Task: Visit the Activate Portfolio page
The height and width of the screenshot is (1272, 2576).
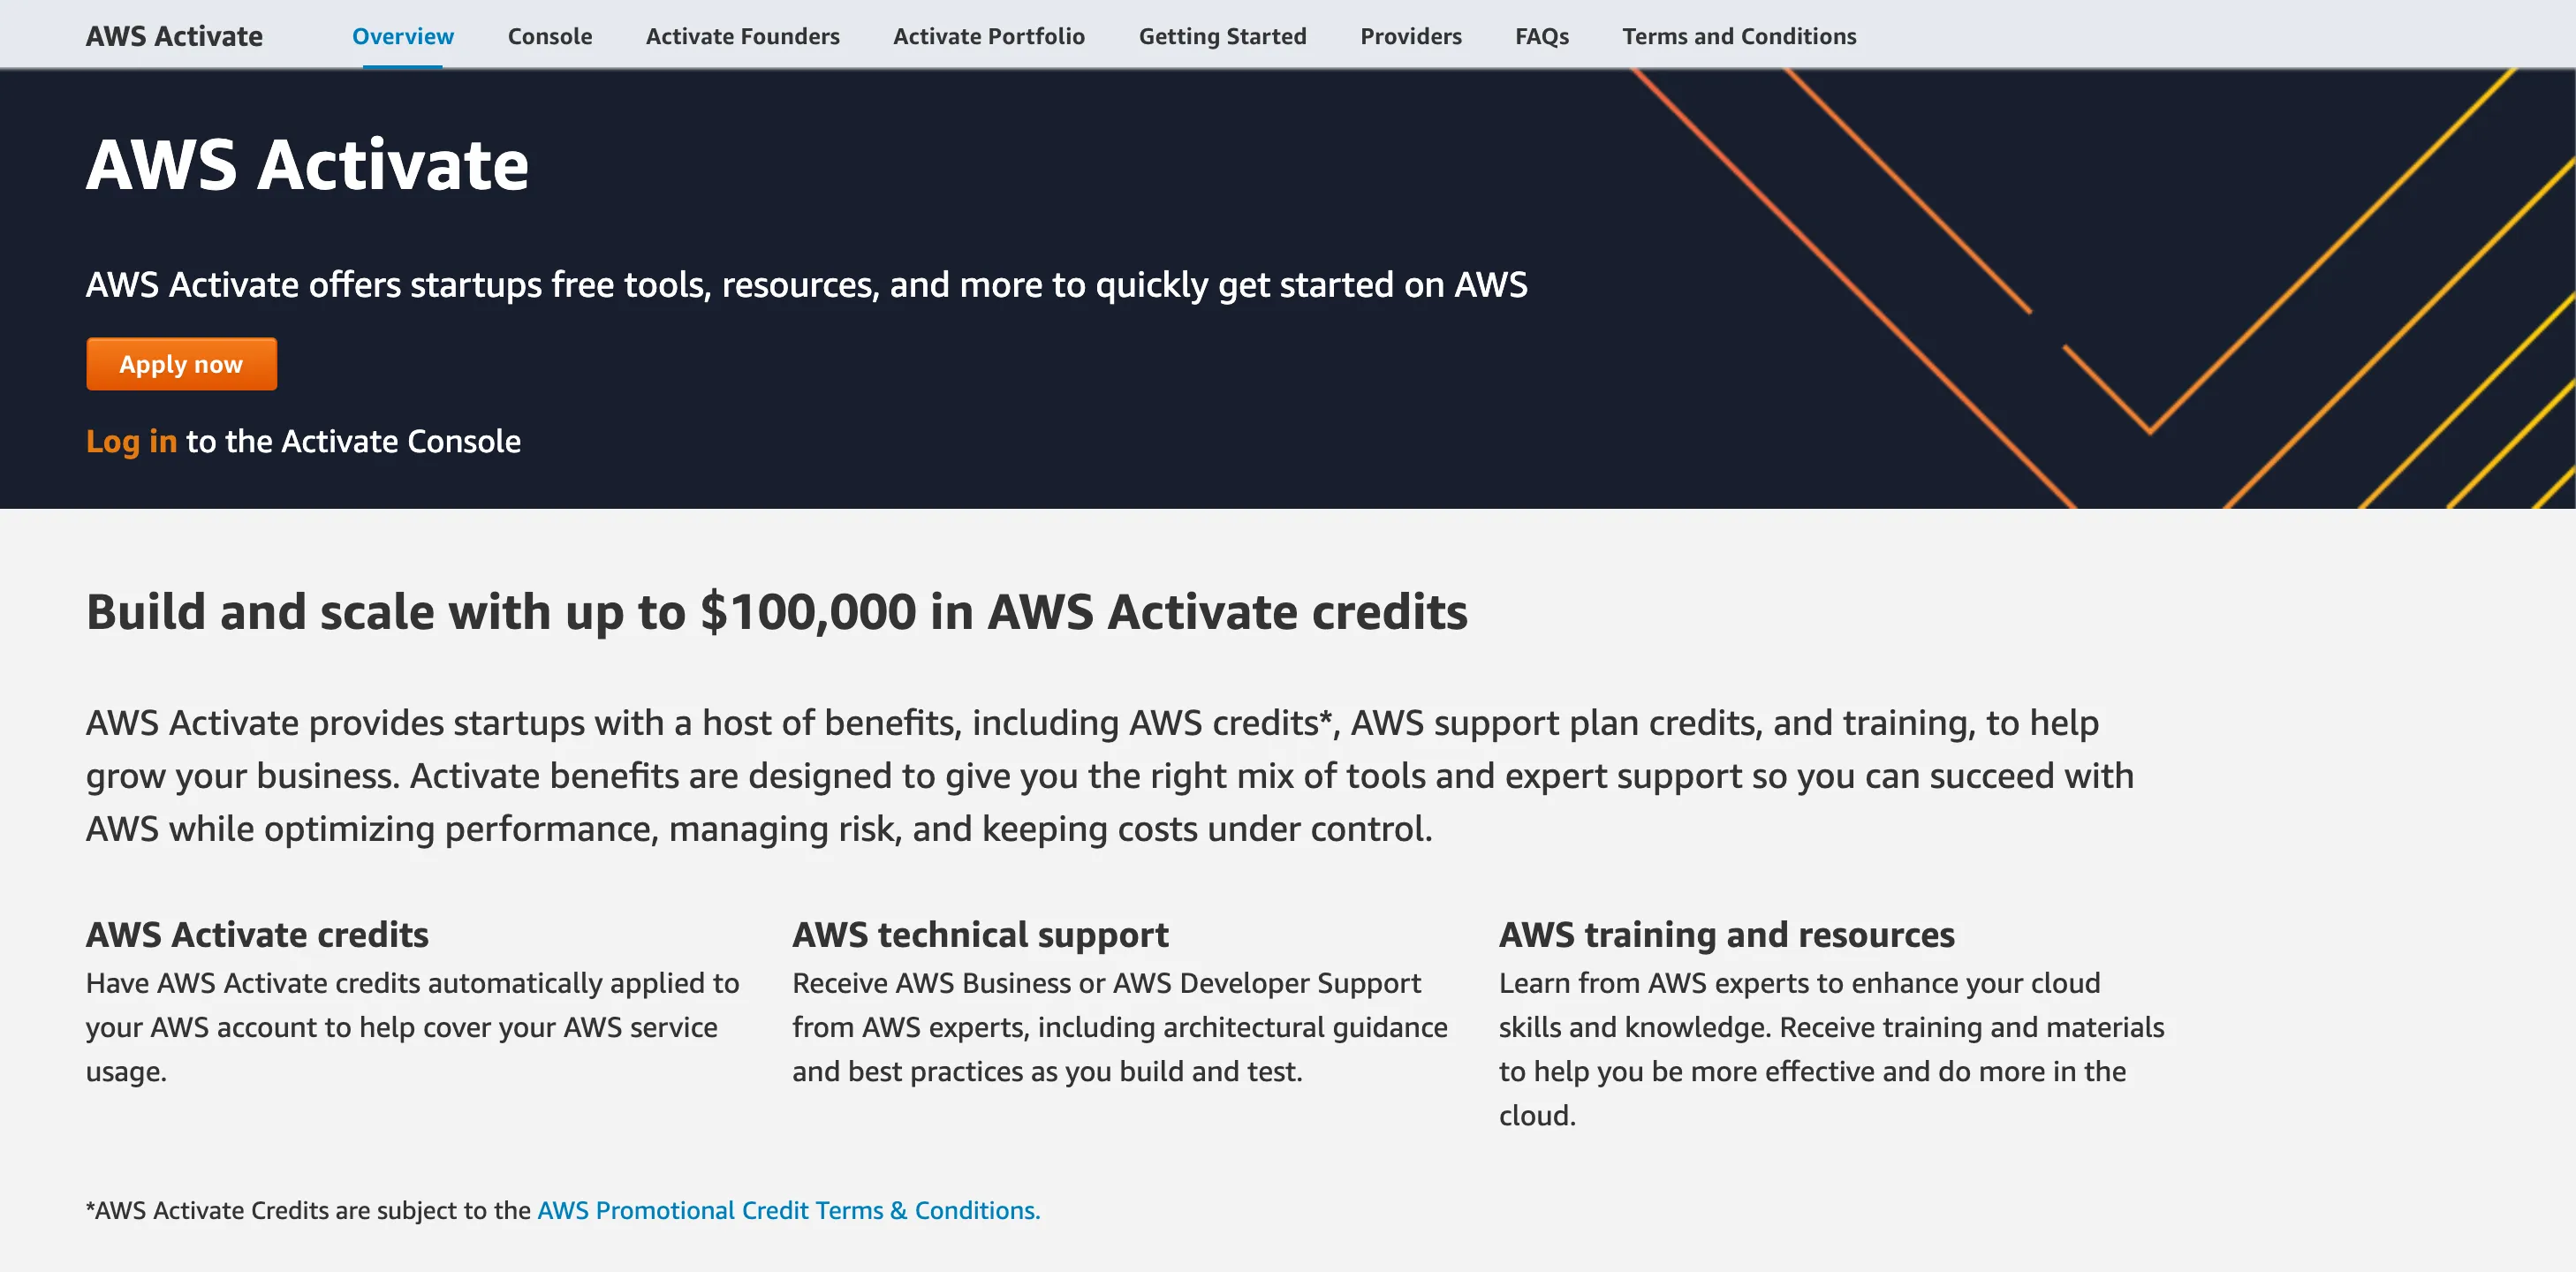Action: tap(988, 35)
